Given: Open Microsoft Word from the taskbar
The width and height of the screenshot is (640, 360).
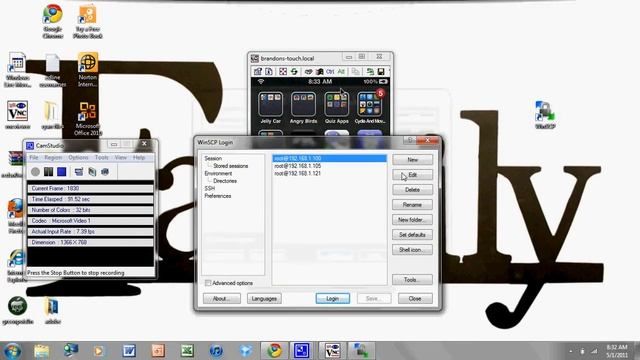Looking at the screenshot, I should (129, 351).
